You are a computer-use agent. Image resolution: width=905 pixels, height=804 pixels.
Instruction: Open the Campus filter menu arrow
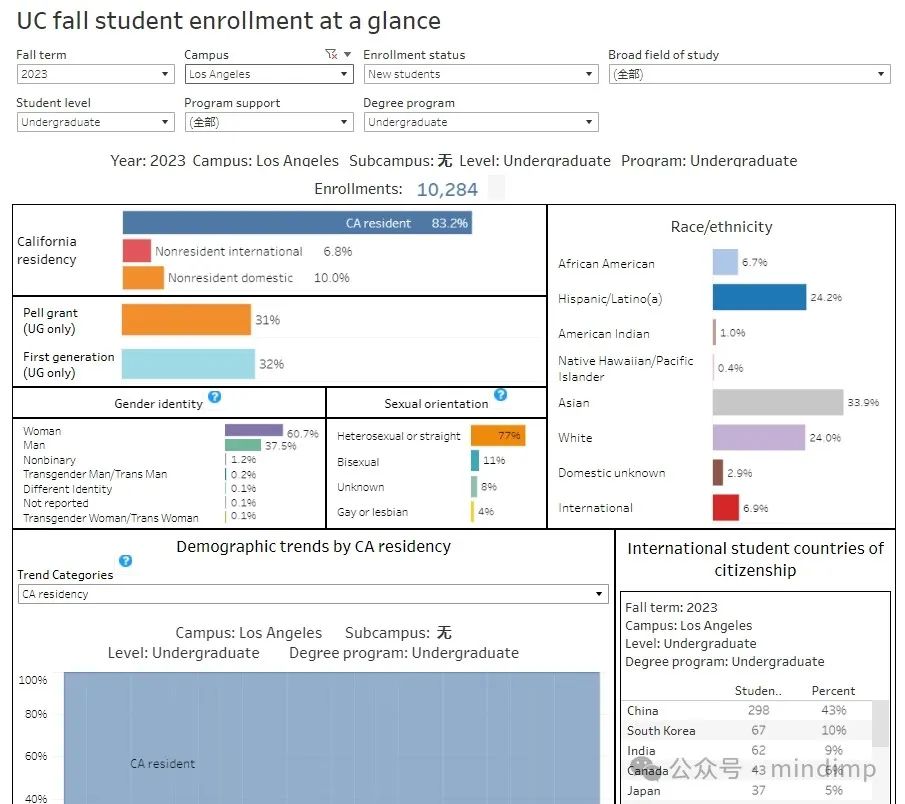coord(347,54)
